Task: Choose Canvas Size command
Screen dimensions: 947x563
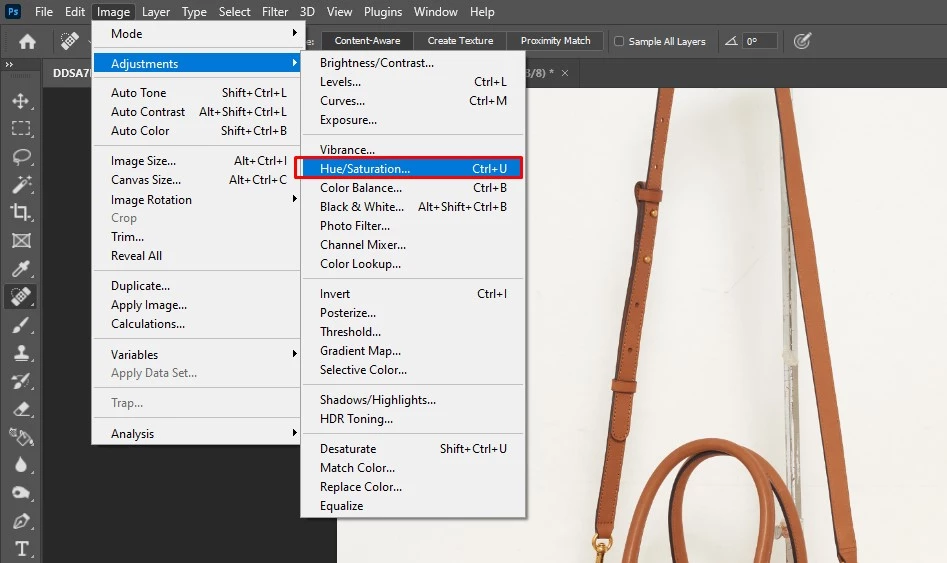Action: pyautogui.click(x=197, y=180)
